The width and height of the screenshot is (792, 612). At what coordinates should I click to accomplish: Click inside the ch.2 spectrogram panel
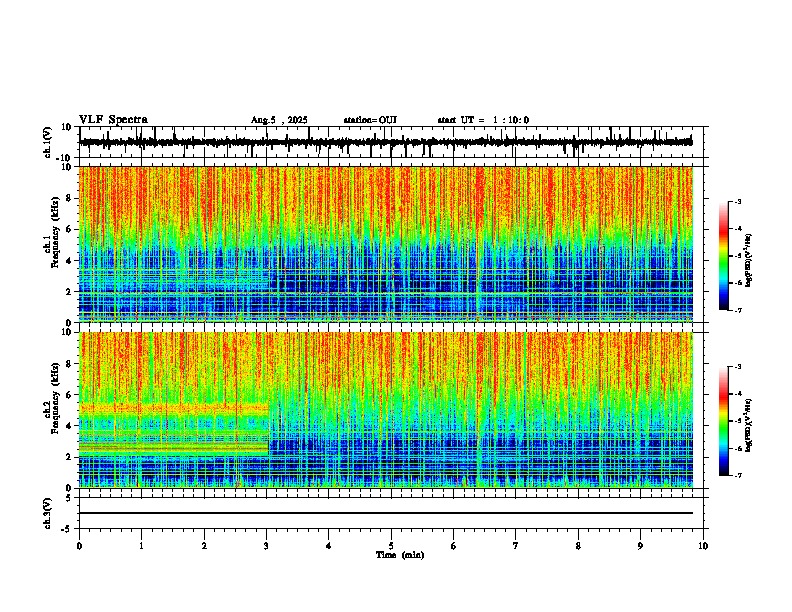tap(386, 410)
